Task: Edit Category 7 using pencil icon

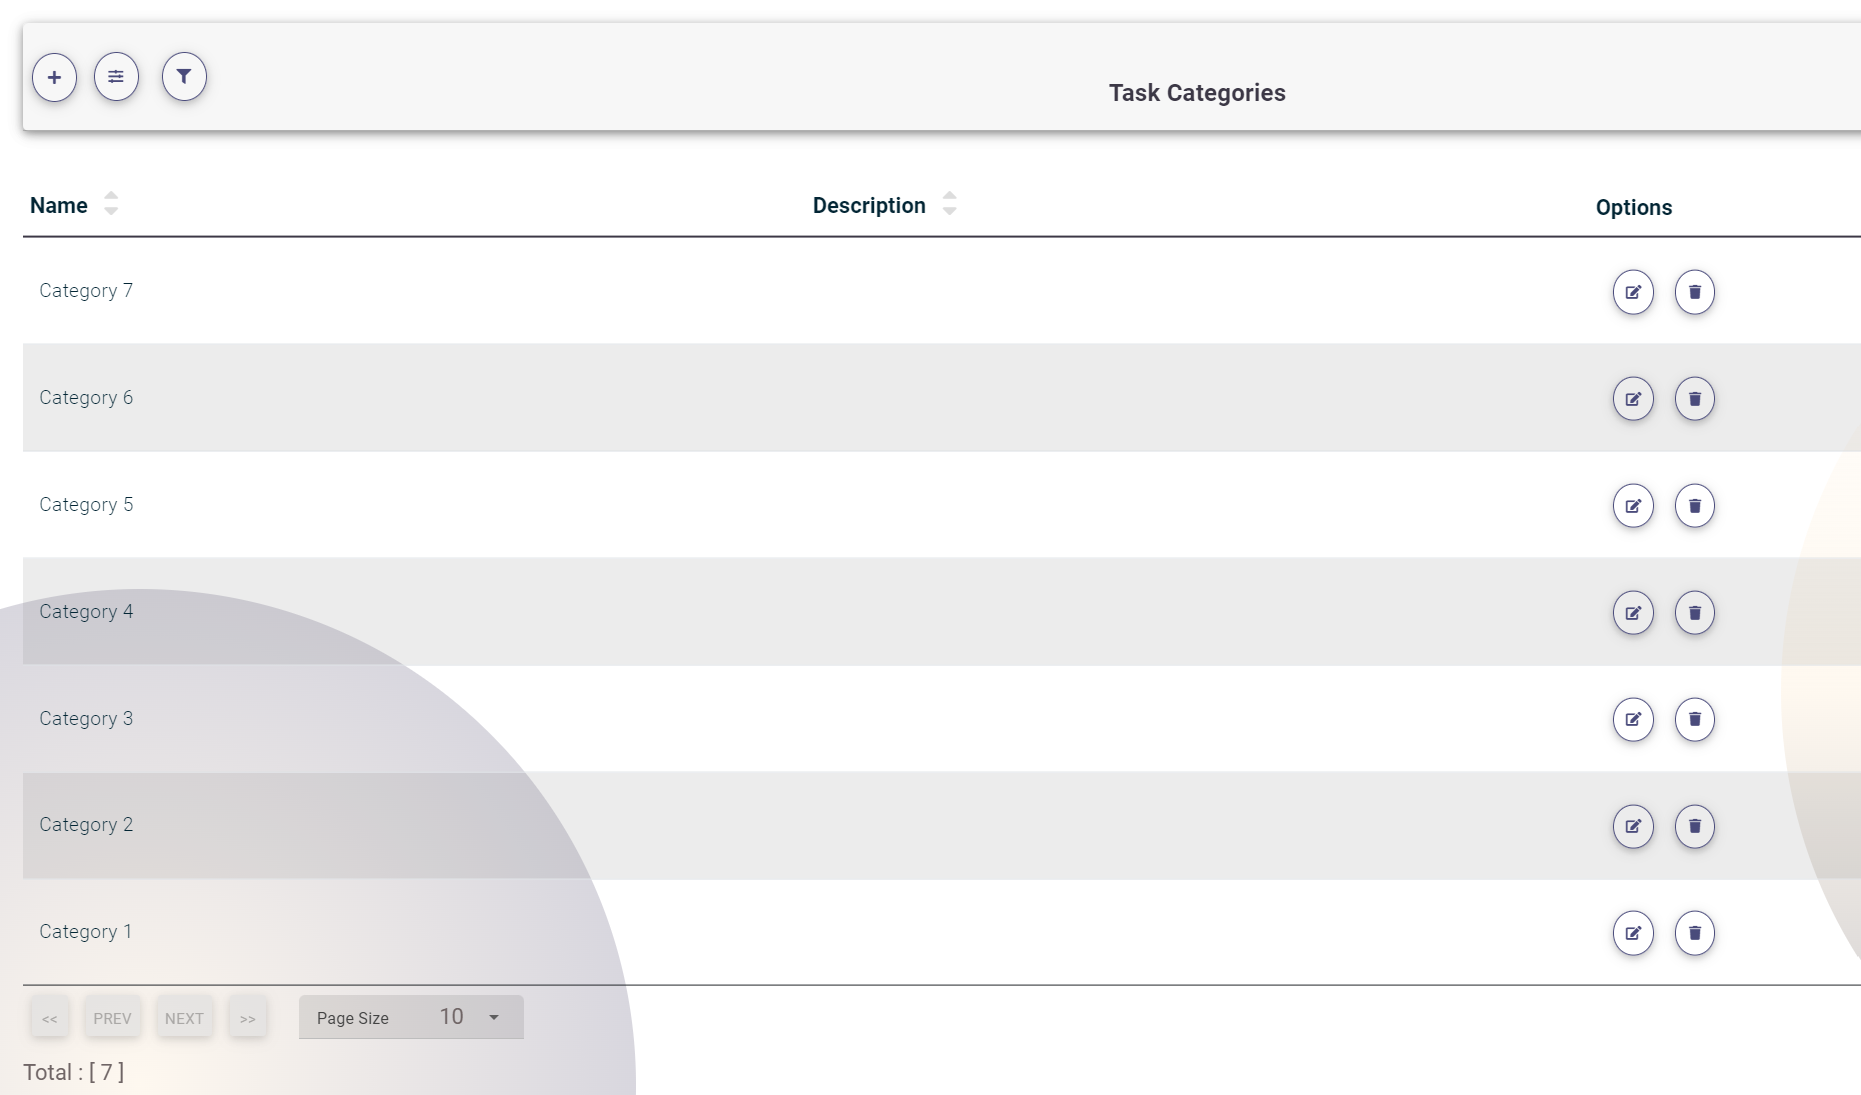Action: pyautogui.click(x=1633, y=293)
